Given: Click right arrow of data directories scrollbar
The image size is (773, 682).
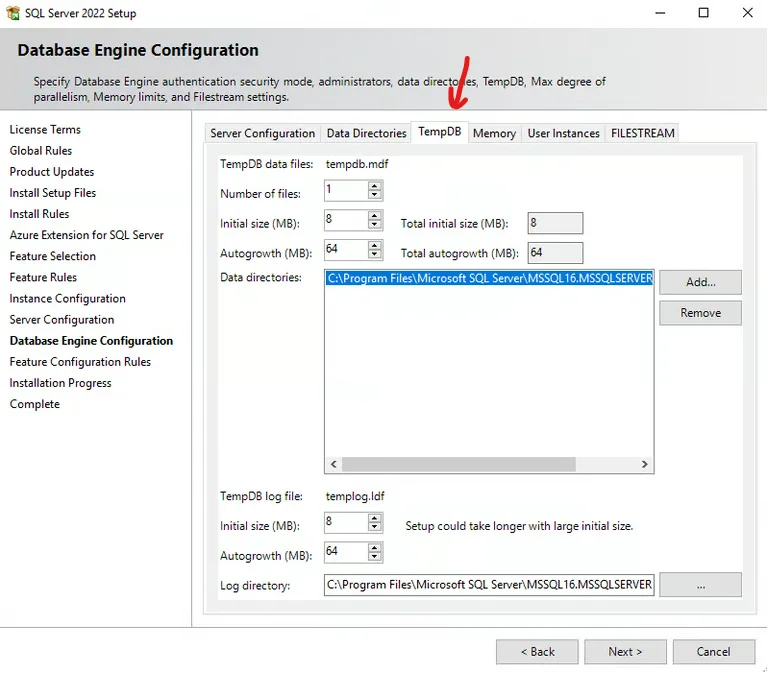Looking at the screenshot, I should tap(644, 464).
